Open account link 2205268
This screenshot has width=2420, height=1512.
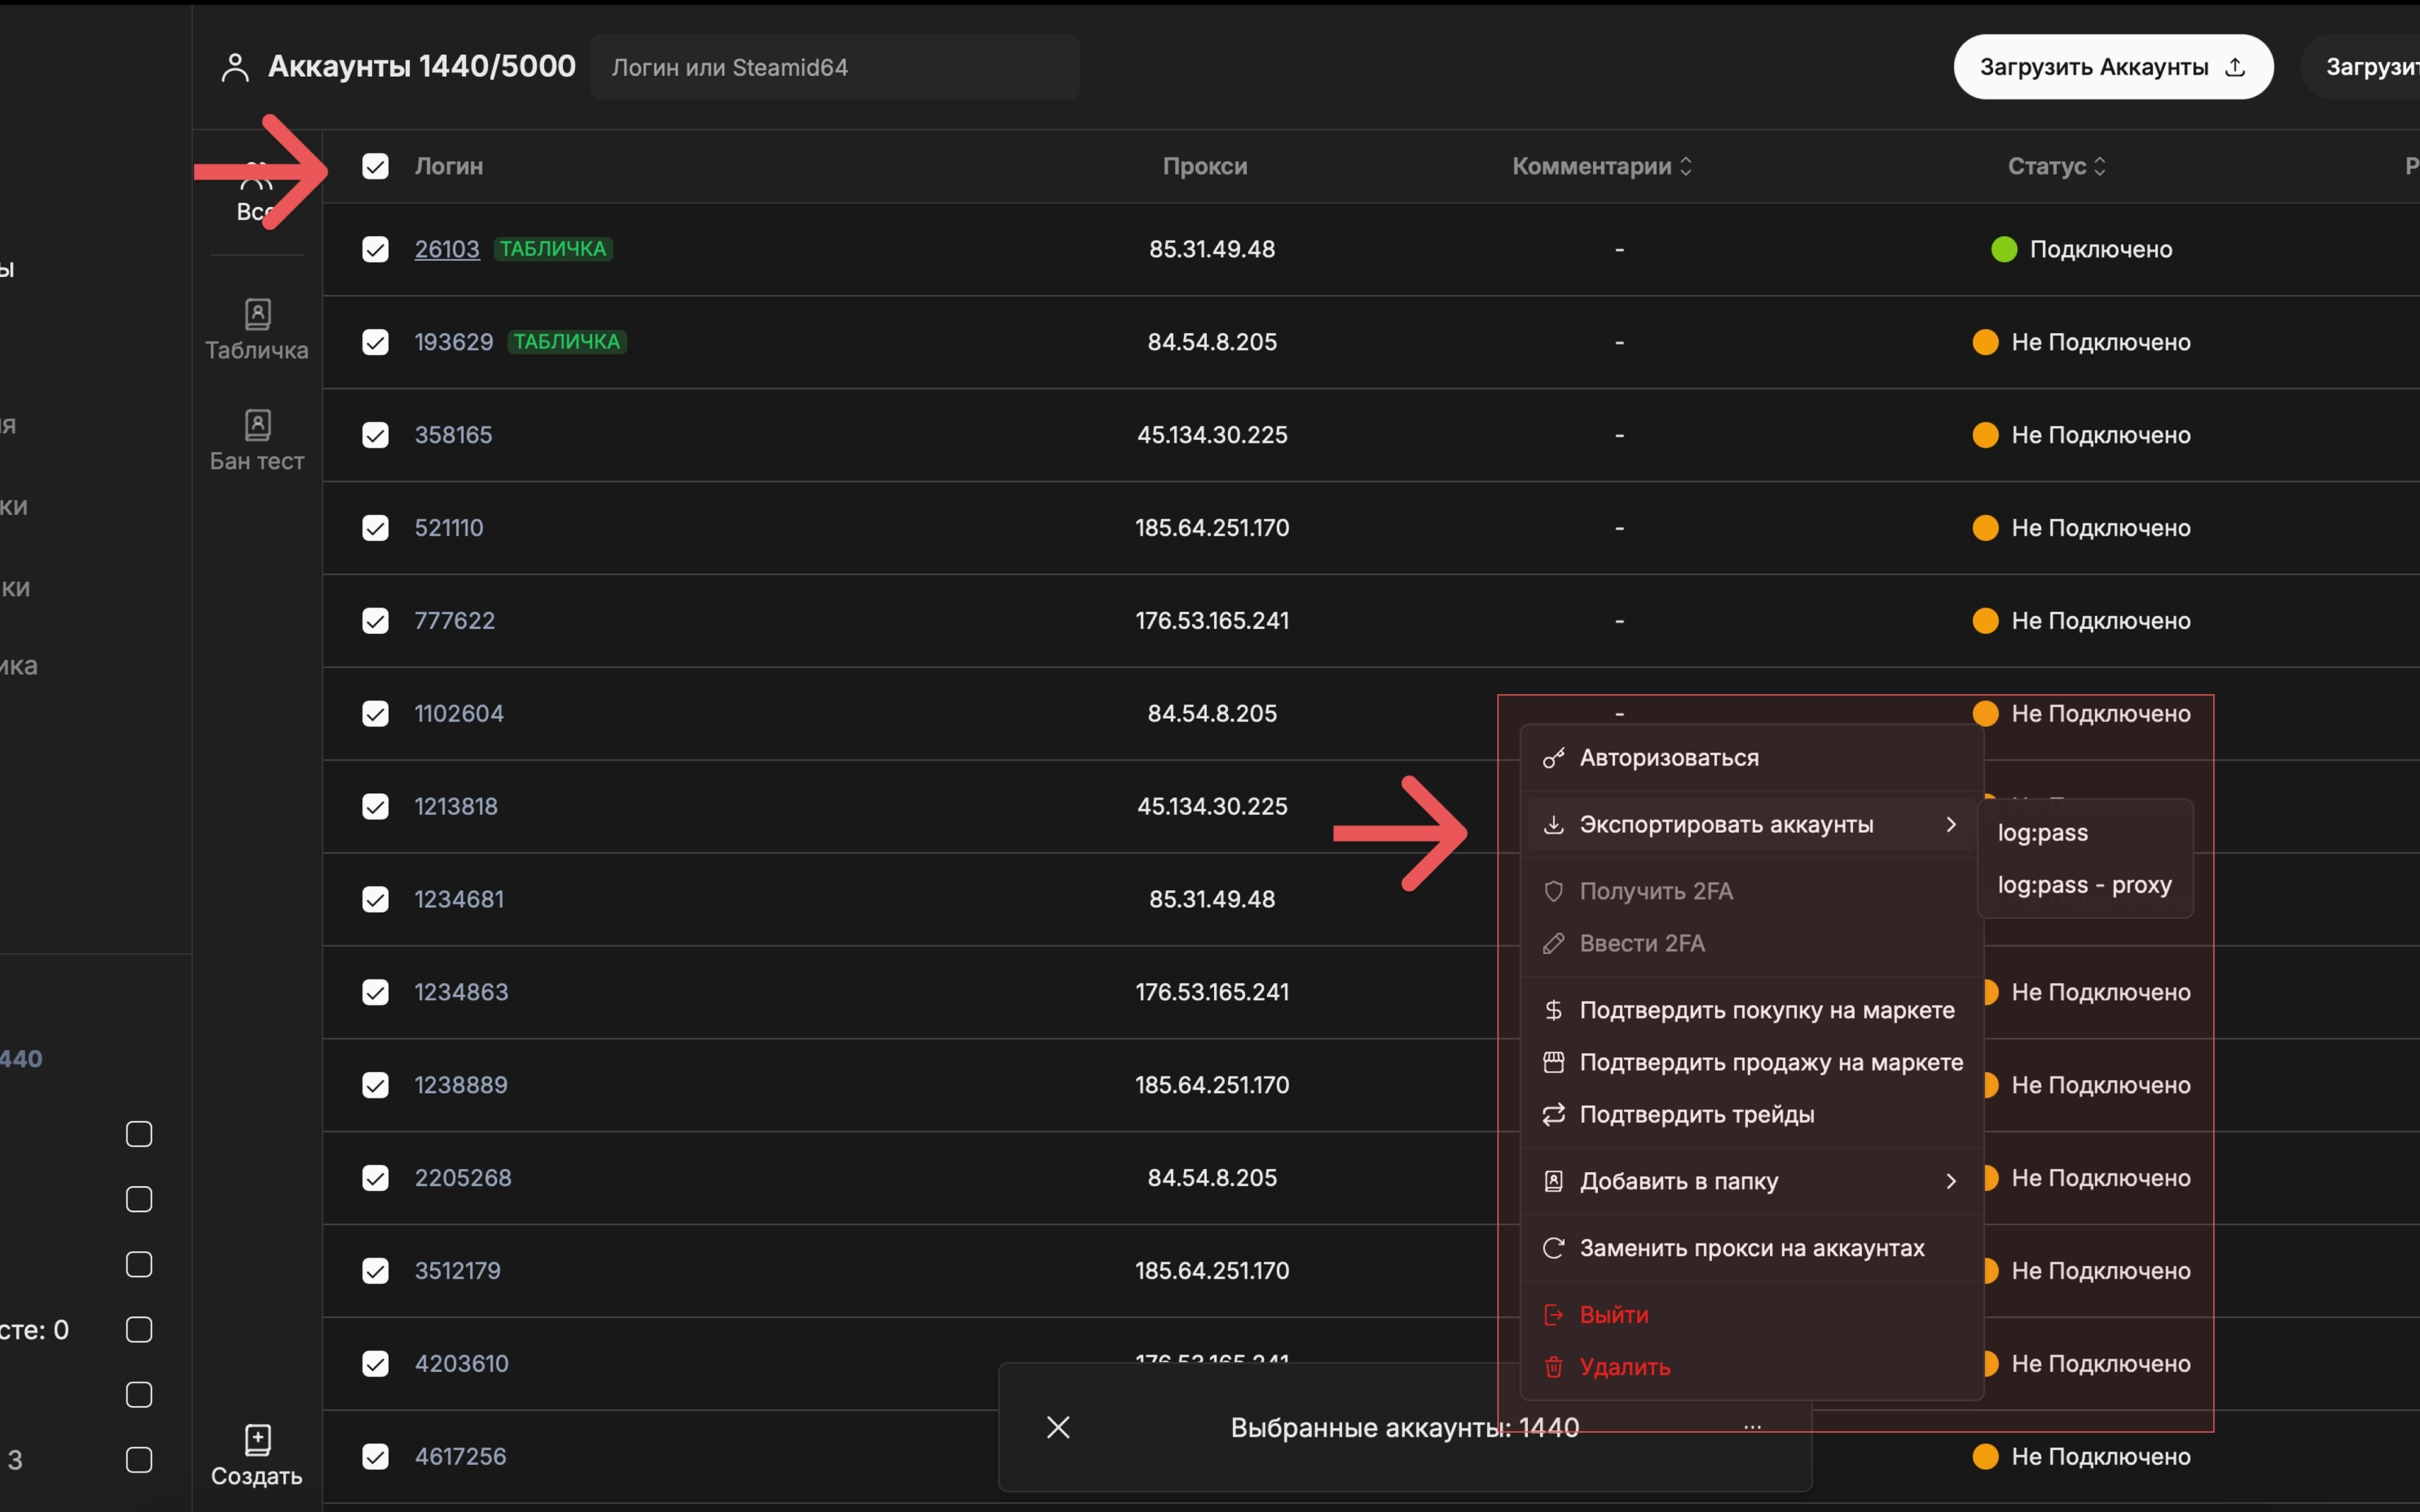[x=463, y=1178]
